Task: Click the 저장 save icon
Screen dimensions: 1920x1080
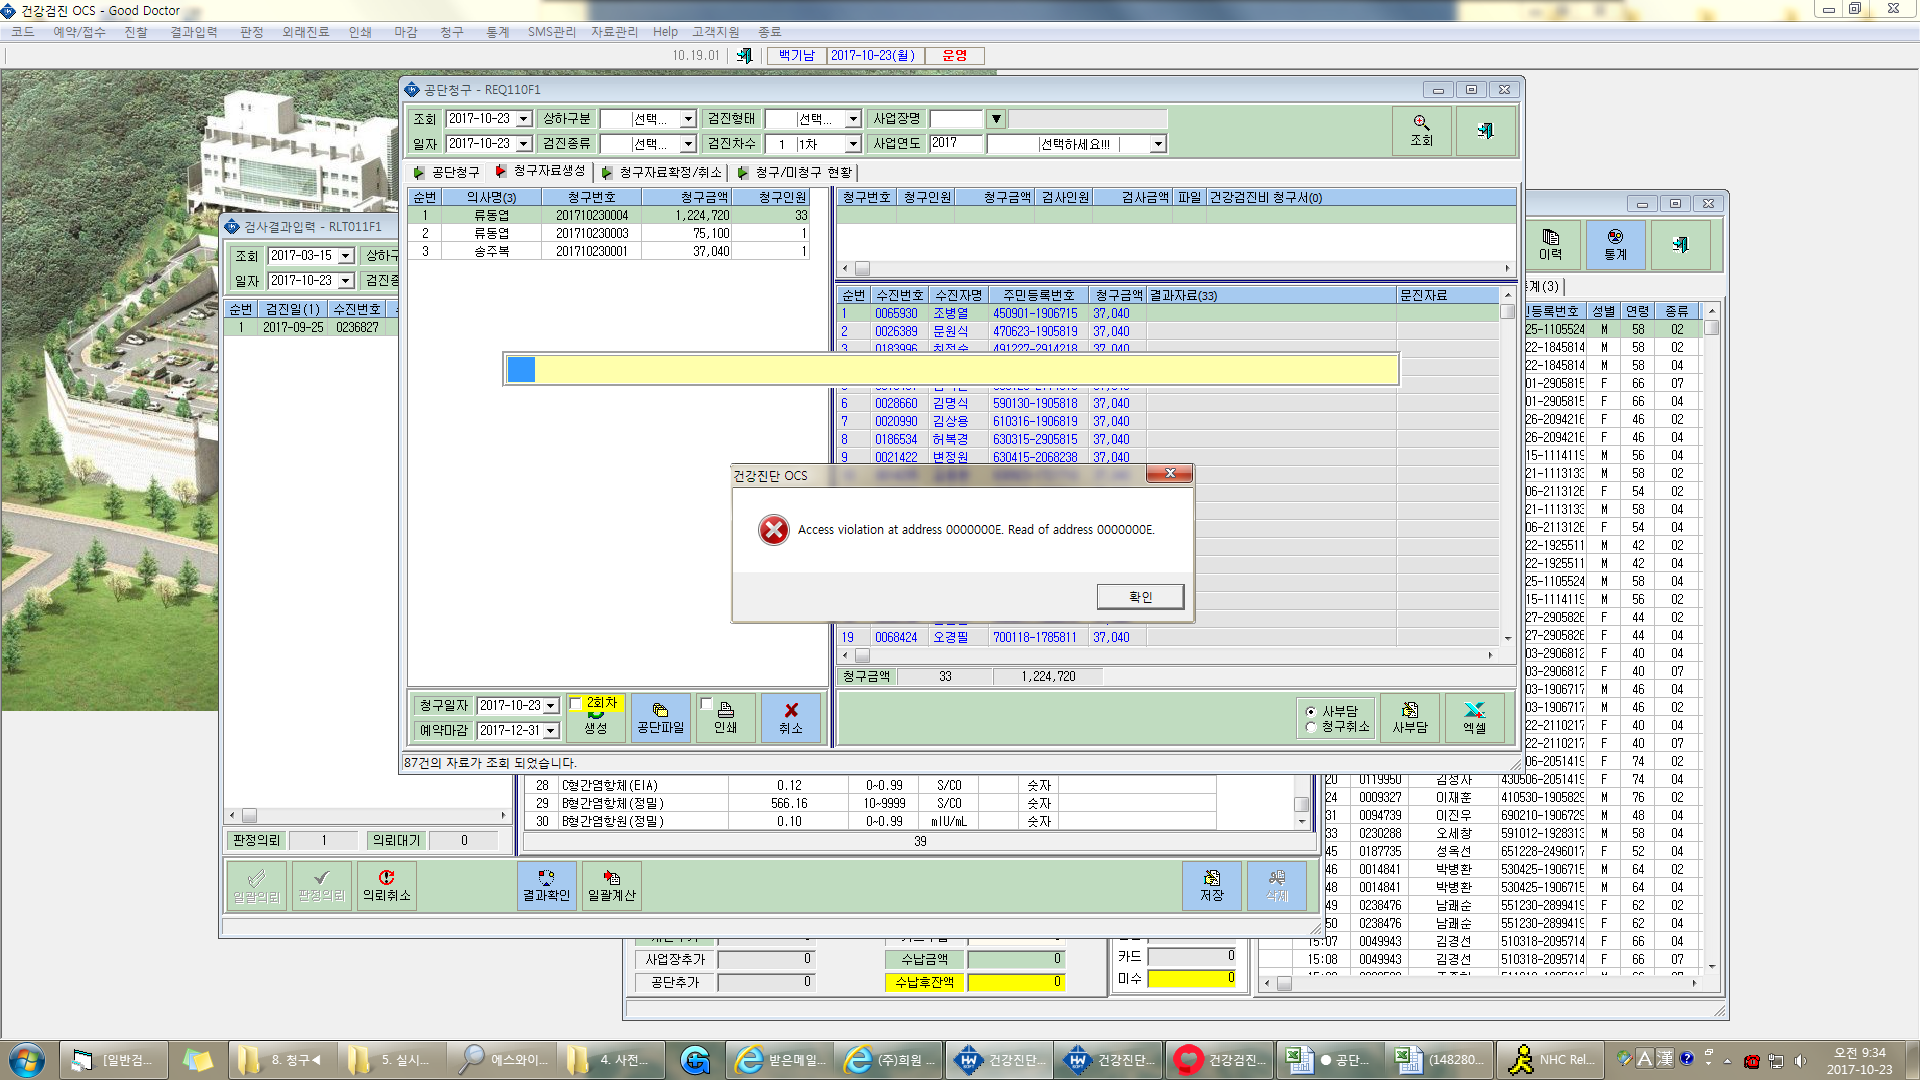Action: click(1212, 886)
